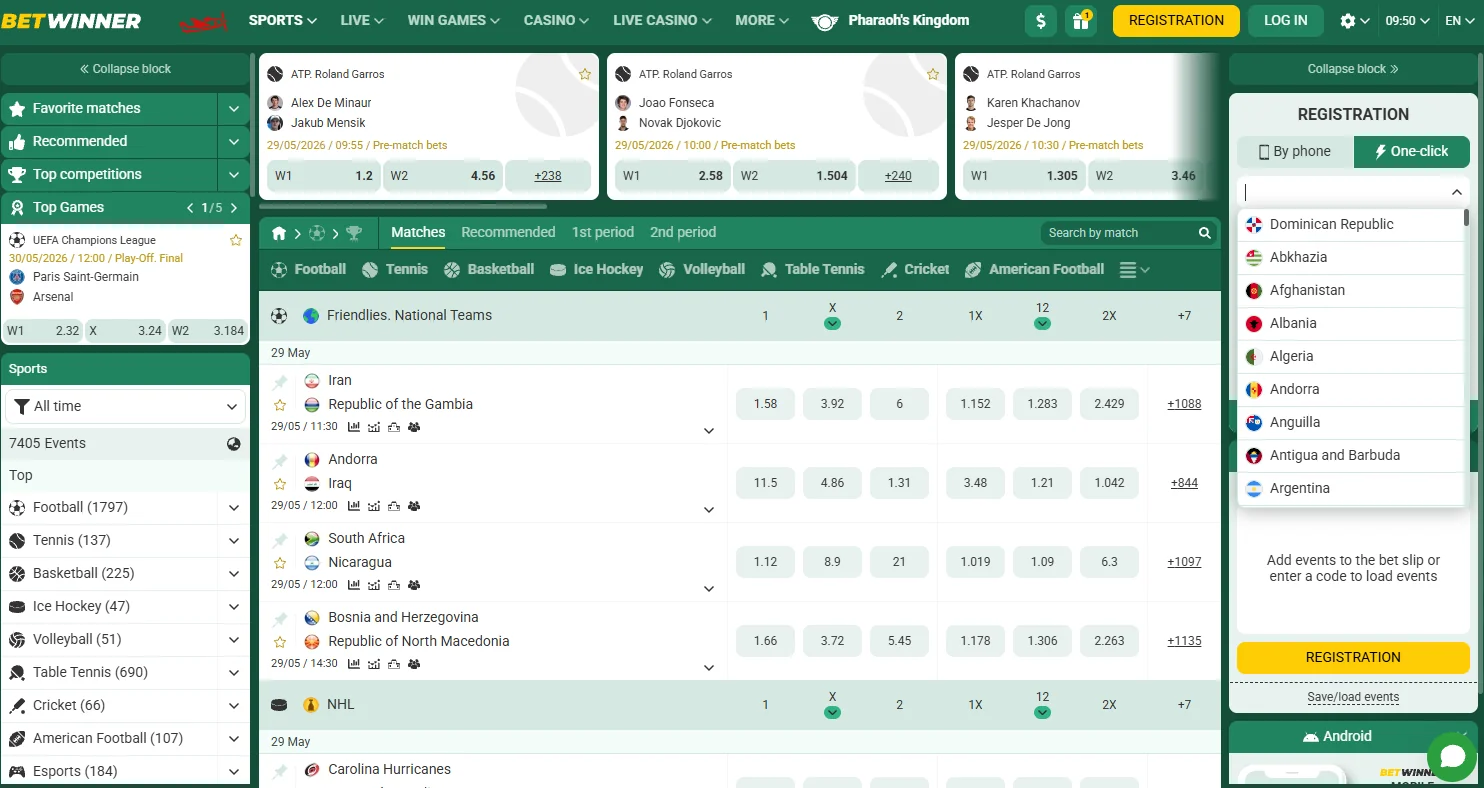Pin the Iran vs Gambia match
Image resolution: width=1484 pixels, height=788 pixels.
click(280, 382)
